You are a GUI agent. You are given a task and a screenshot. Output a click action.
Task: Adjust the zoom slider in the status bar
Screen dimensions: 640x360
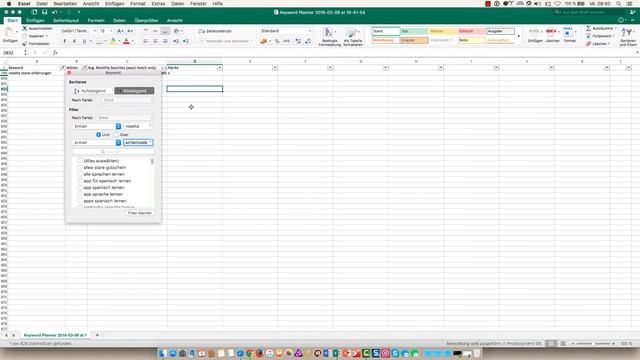click(593, 344)
